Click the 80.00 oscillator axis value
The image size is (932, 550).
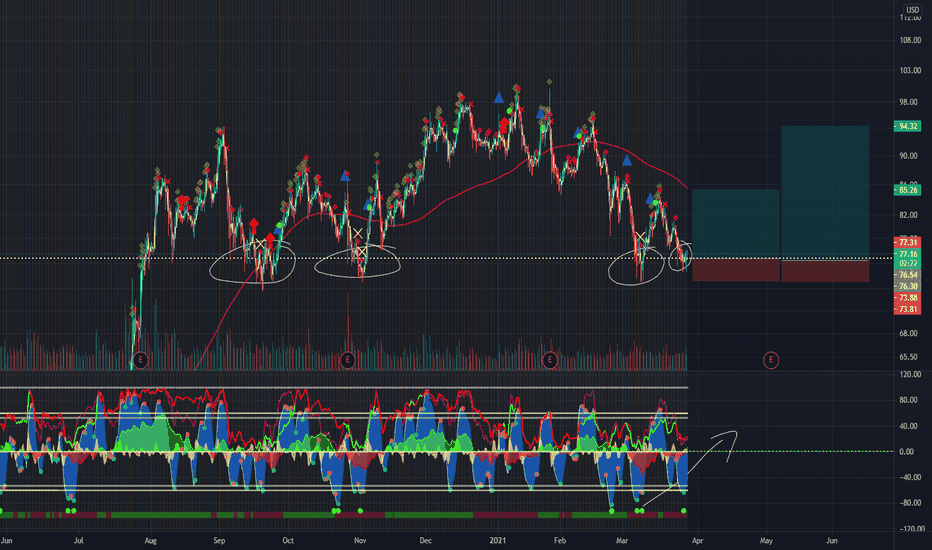coord(907,400)
